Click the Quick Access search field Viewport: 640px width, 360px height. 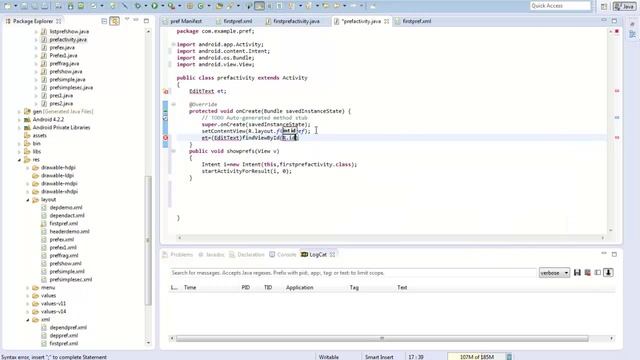click(560, 6)
